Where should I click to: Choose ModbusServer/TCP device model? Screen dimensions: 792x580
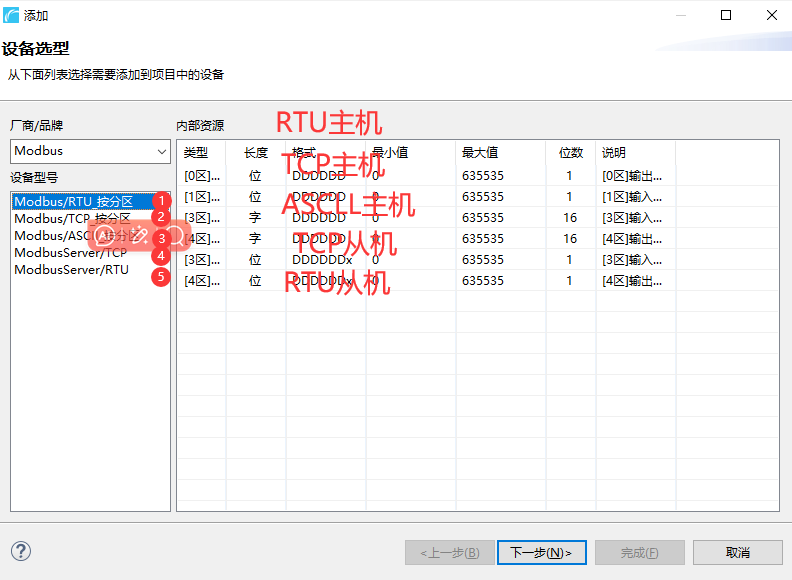[71, 253]
